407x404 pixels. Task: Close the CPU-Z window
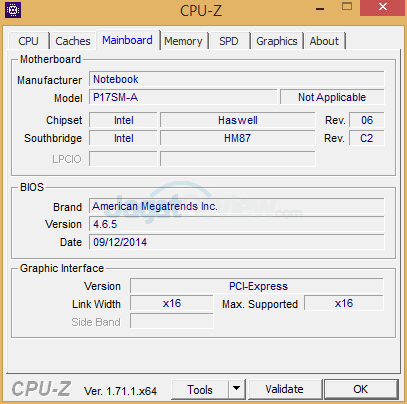click(x=383, y=7)
